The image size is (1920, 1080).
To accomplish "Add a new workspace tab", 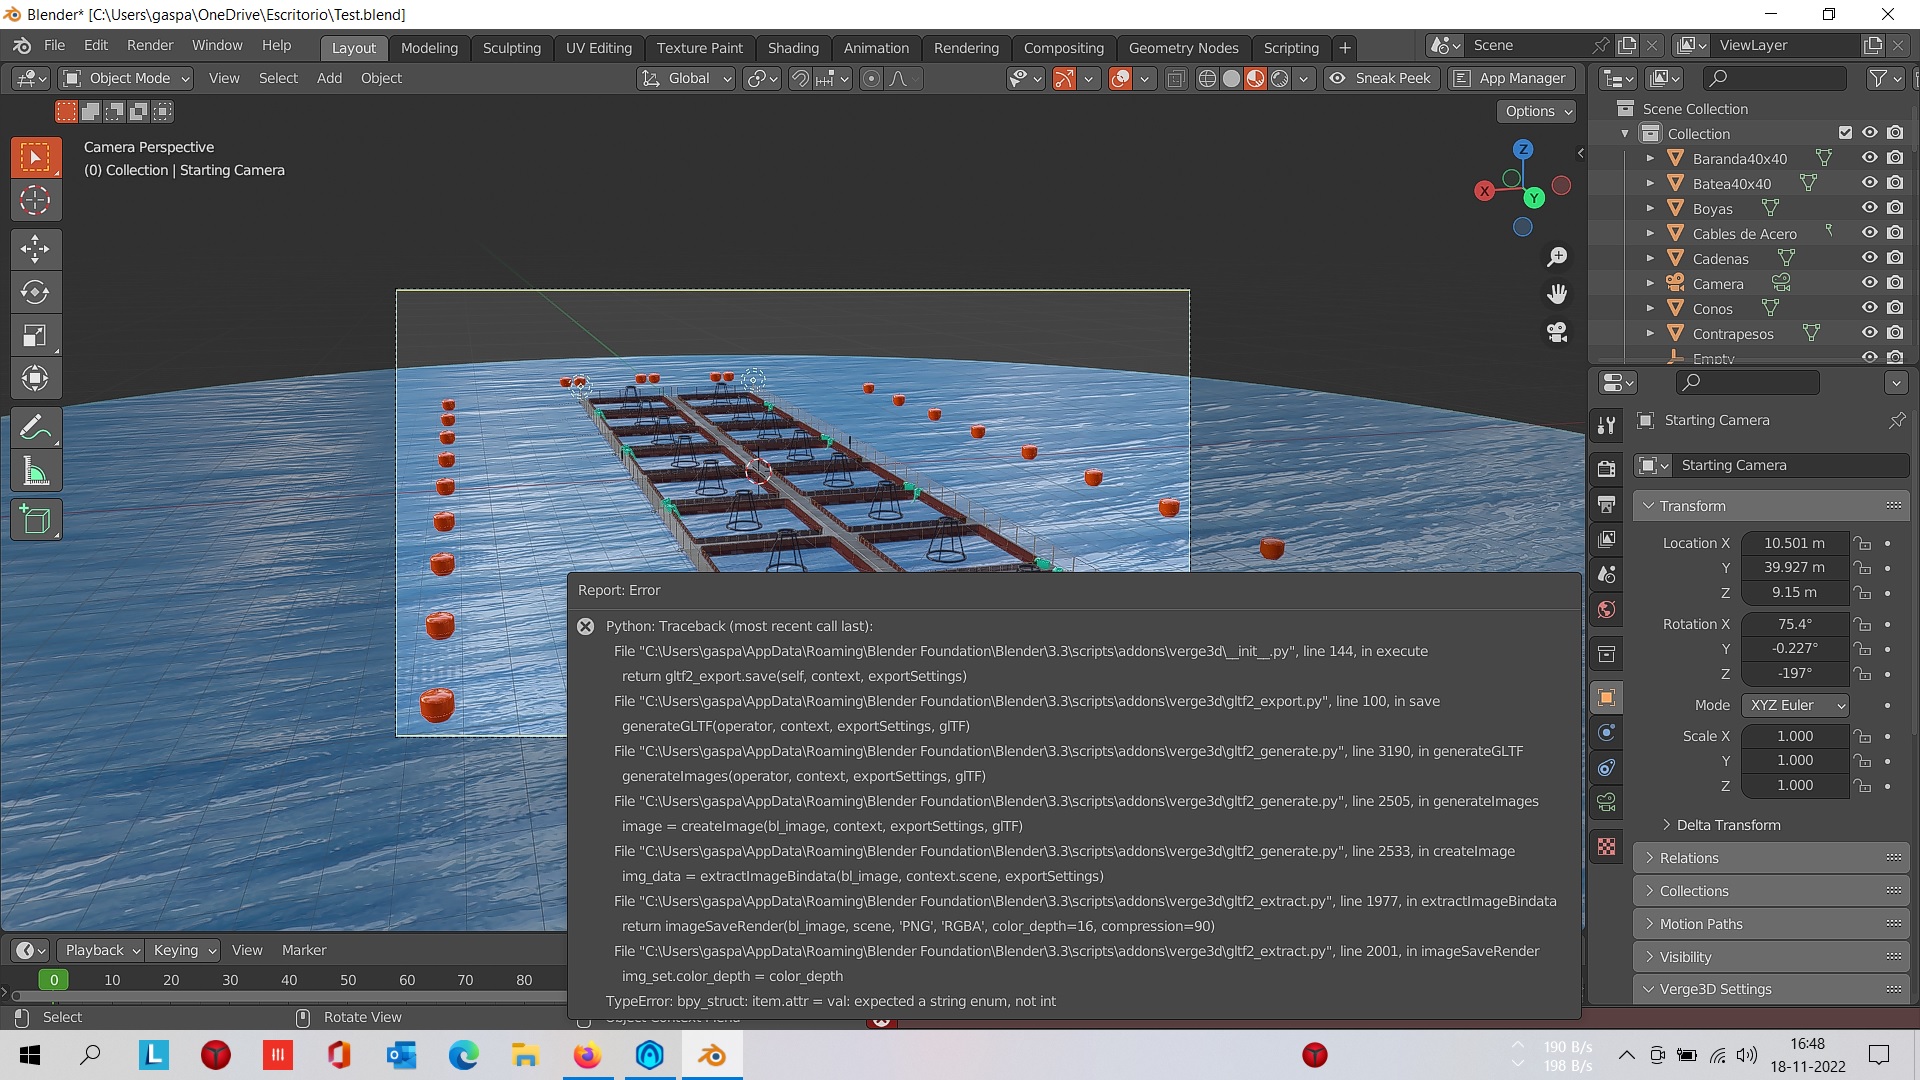I will click(x=1345, y=48).
